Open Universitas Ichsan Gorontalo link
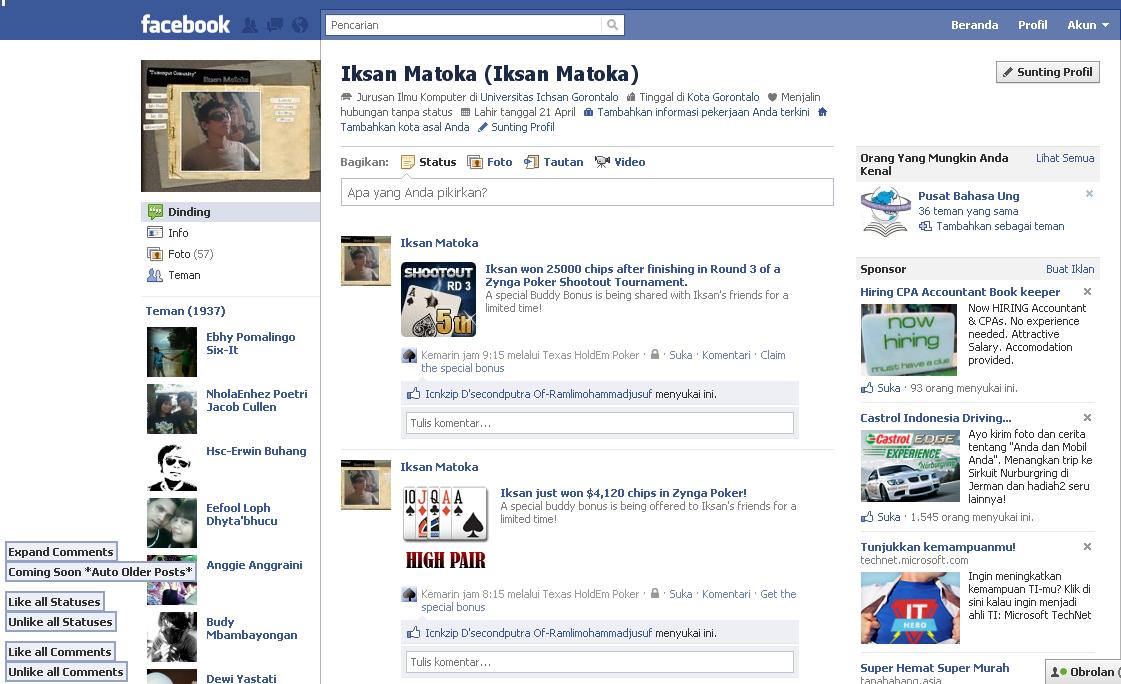Image resolution: width=1121 pixels, height=684 pixels. (549, 97)
